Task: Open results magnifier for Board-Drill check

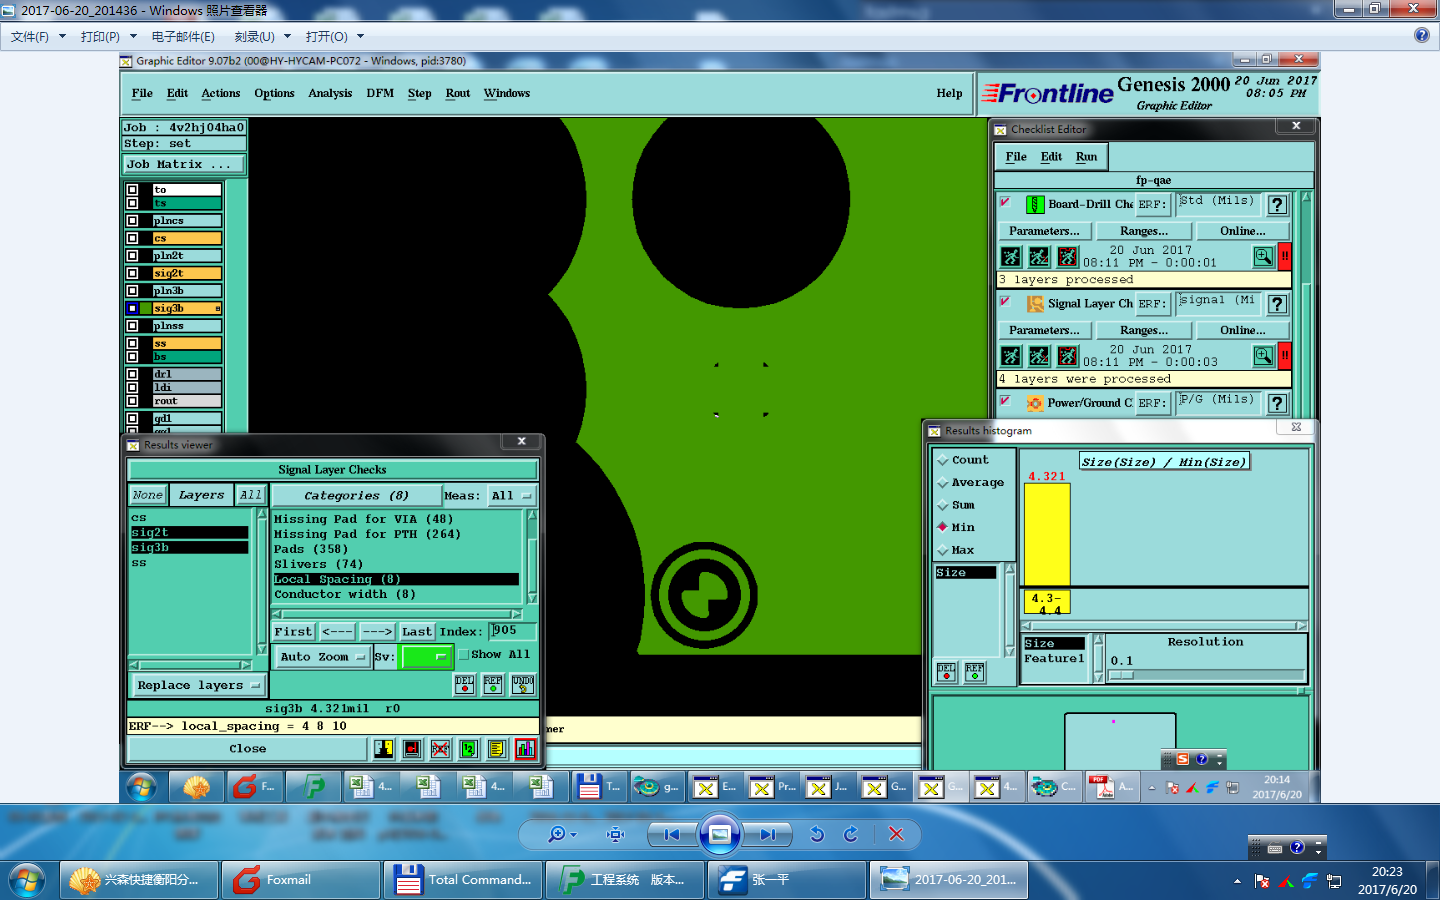Action: pyautogui.click(x=1264, y=257)
